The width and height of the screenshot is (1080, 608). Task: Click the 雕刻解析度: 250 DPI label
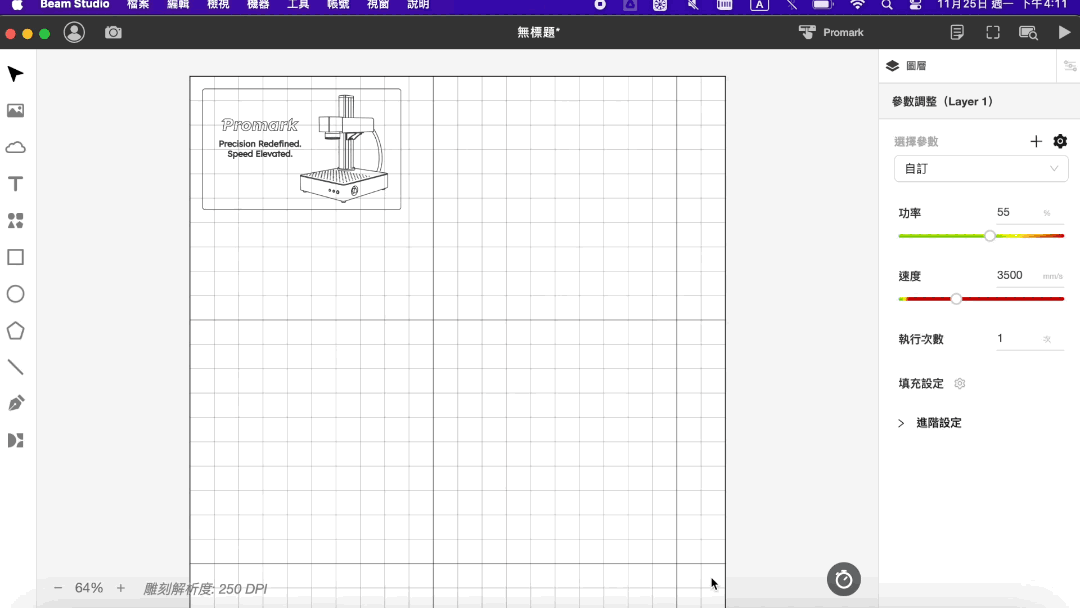click(x=205, y=589)
